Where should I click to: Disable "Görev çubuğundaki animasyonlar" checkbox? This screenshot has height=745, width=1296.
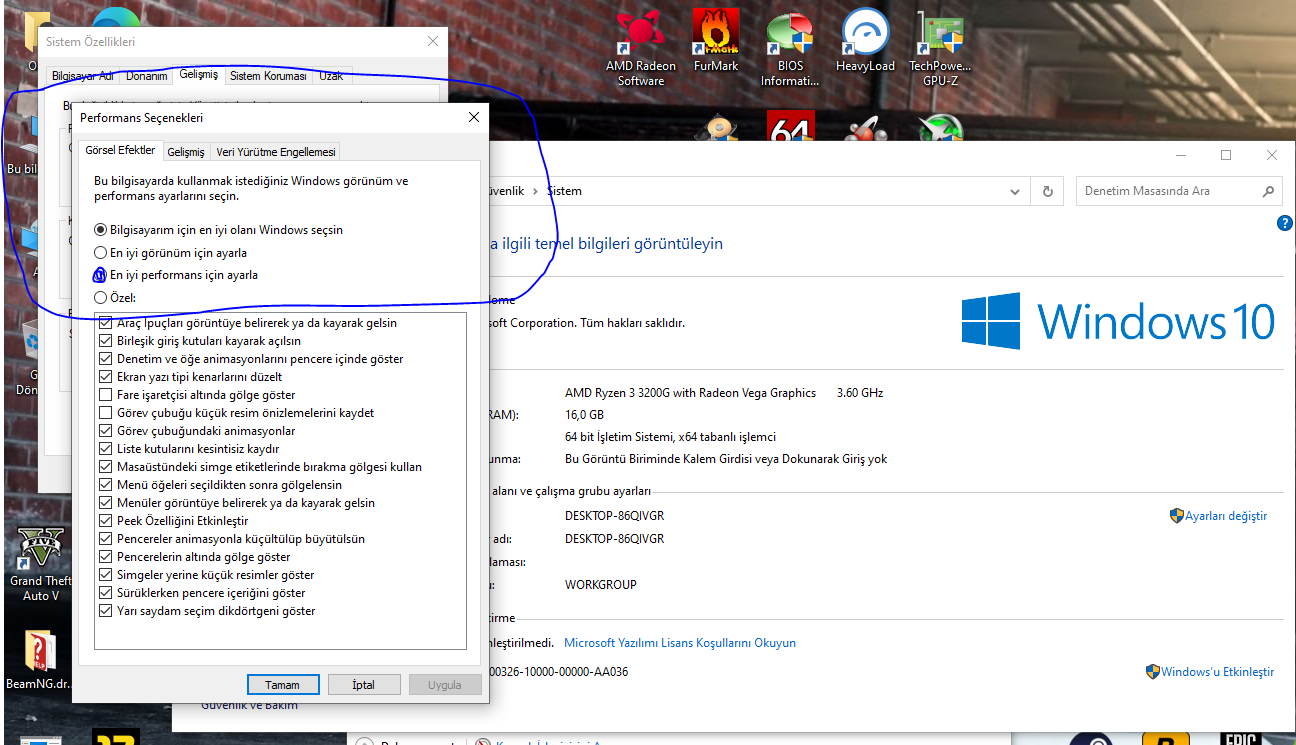[106, 431]
